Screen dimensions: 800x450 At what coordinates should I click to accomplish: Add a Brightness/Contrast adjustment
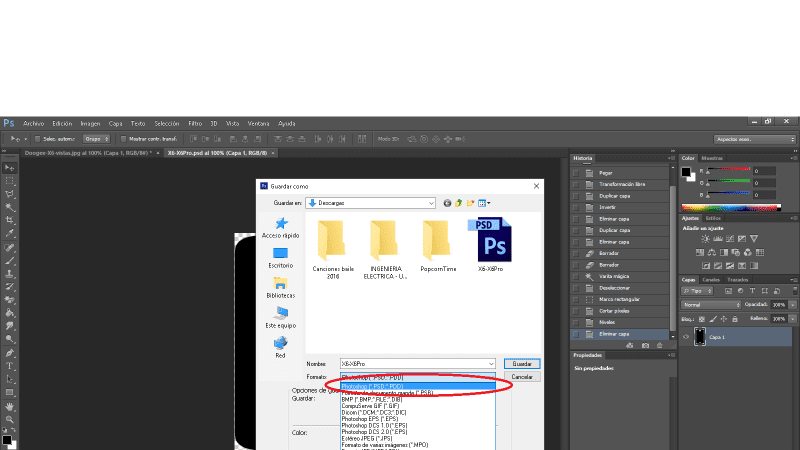click(706, 239)
